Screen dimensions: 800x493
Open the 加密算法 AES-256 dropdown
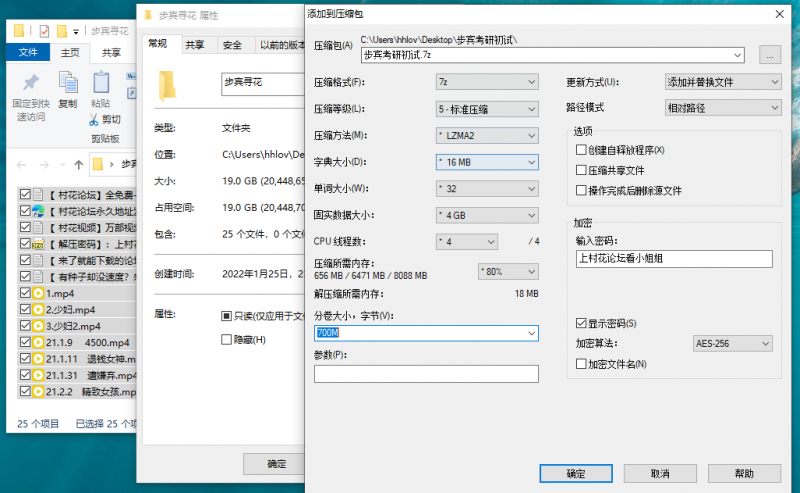732,344
